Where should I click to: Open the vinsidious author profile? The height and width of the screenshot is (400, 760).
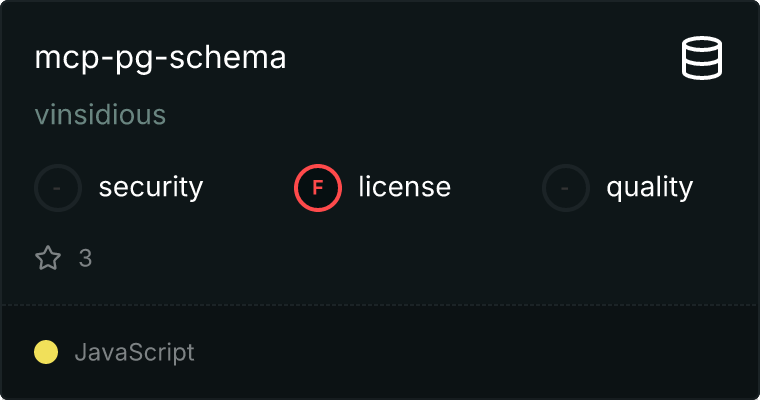100,115
